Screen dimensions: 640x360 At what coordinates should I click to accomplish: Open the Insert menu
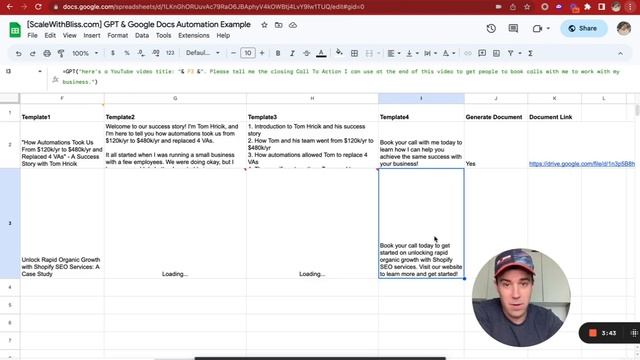tap(92, 36)
